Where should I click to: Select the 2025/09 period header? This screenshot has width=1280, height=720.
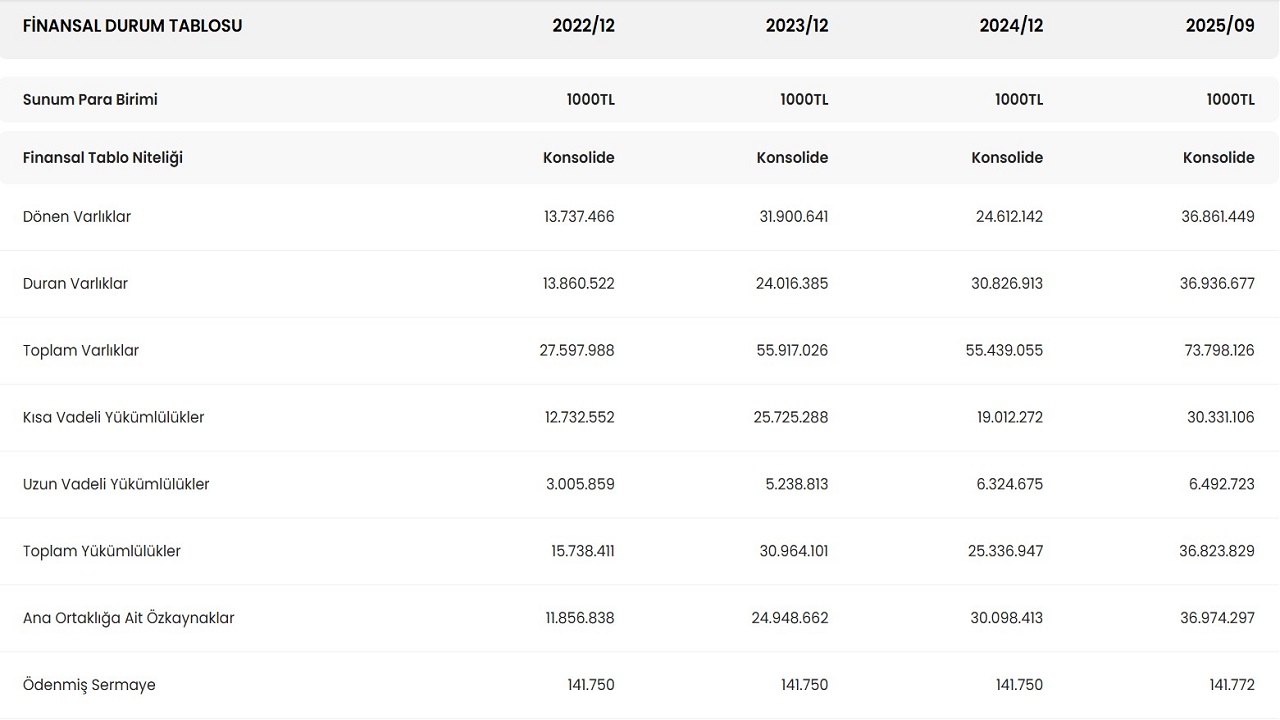tap(1220, 26)
